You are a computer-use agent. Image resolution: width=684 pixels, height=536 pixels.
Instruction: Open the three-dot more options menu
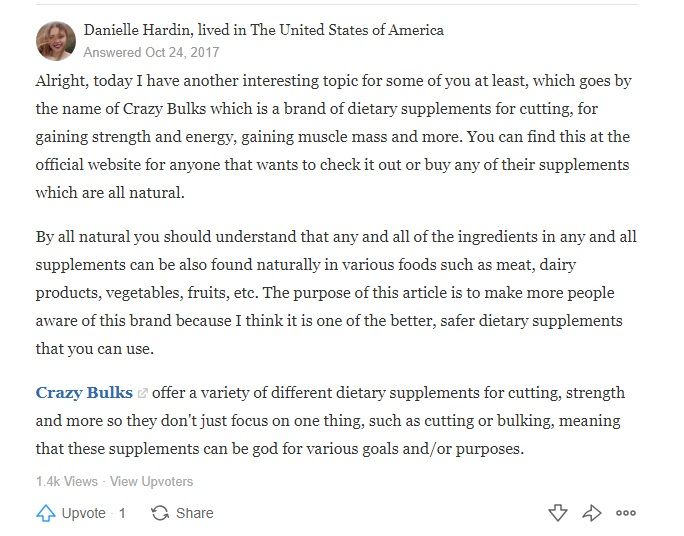(626, 513)
